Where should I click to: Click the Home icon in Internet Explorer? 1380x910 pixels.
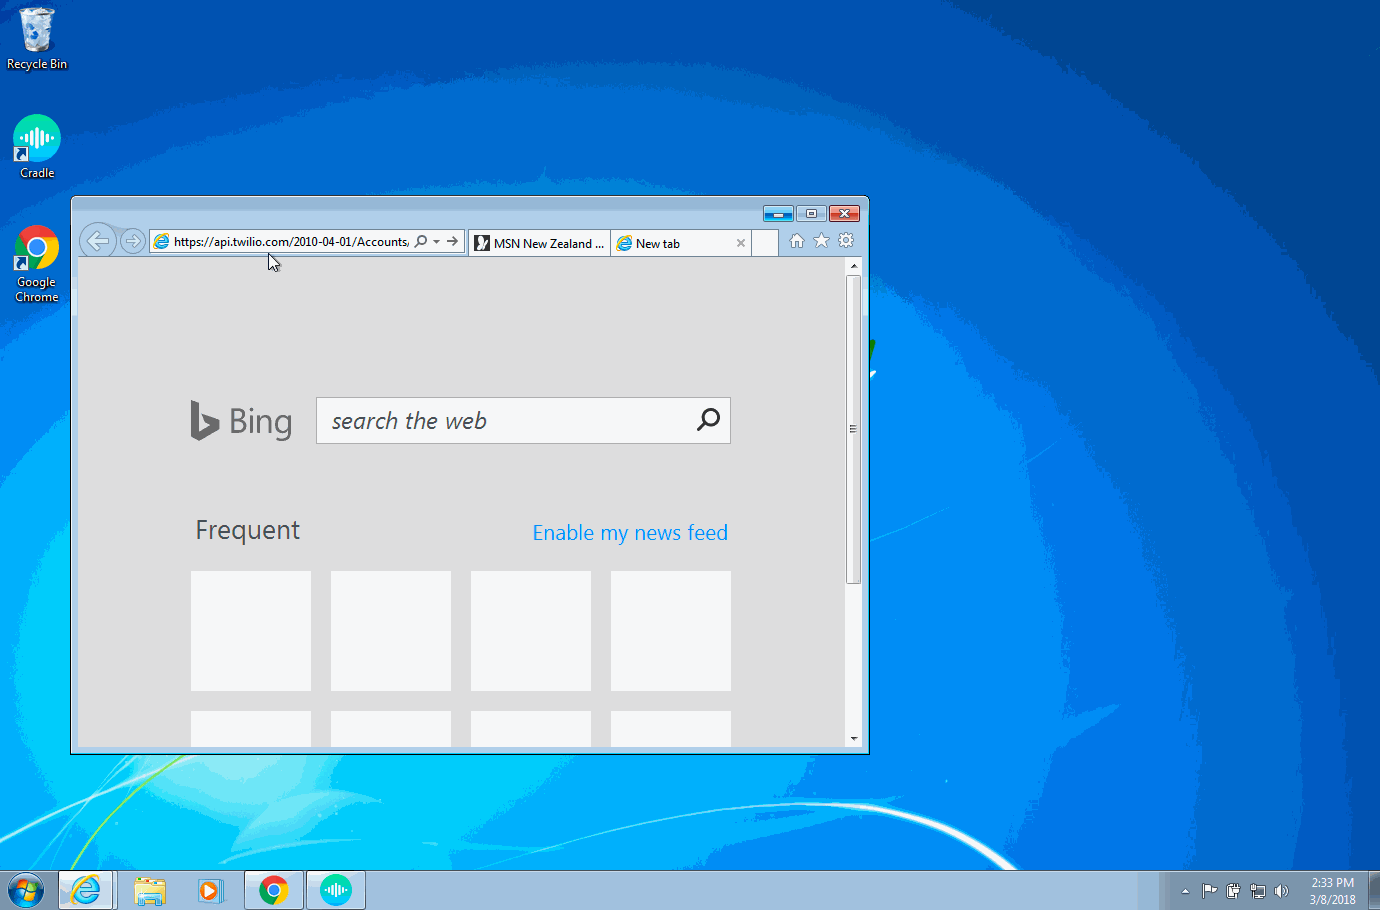(x=797, y=241)
